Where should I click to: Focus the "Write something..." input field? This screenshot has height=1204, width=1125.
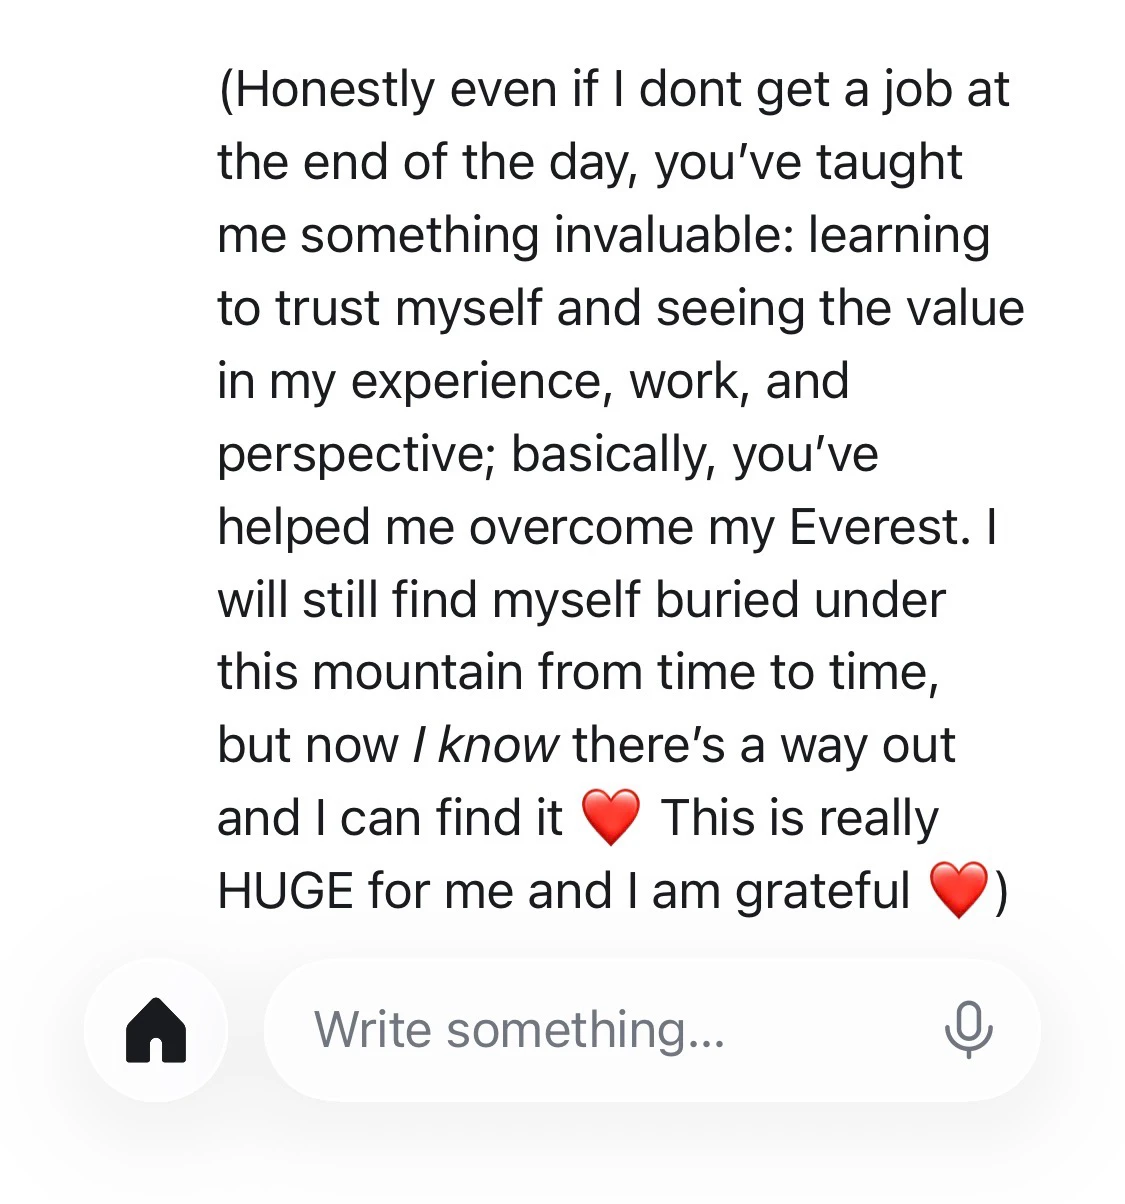(600, 1030)
